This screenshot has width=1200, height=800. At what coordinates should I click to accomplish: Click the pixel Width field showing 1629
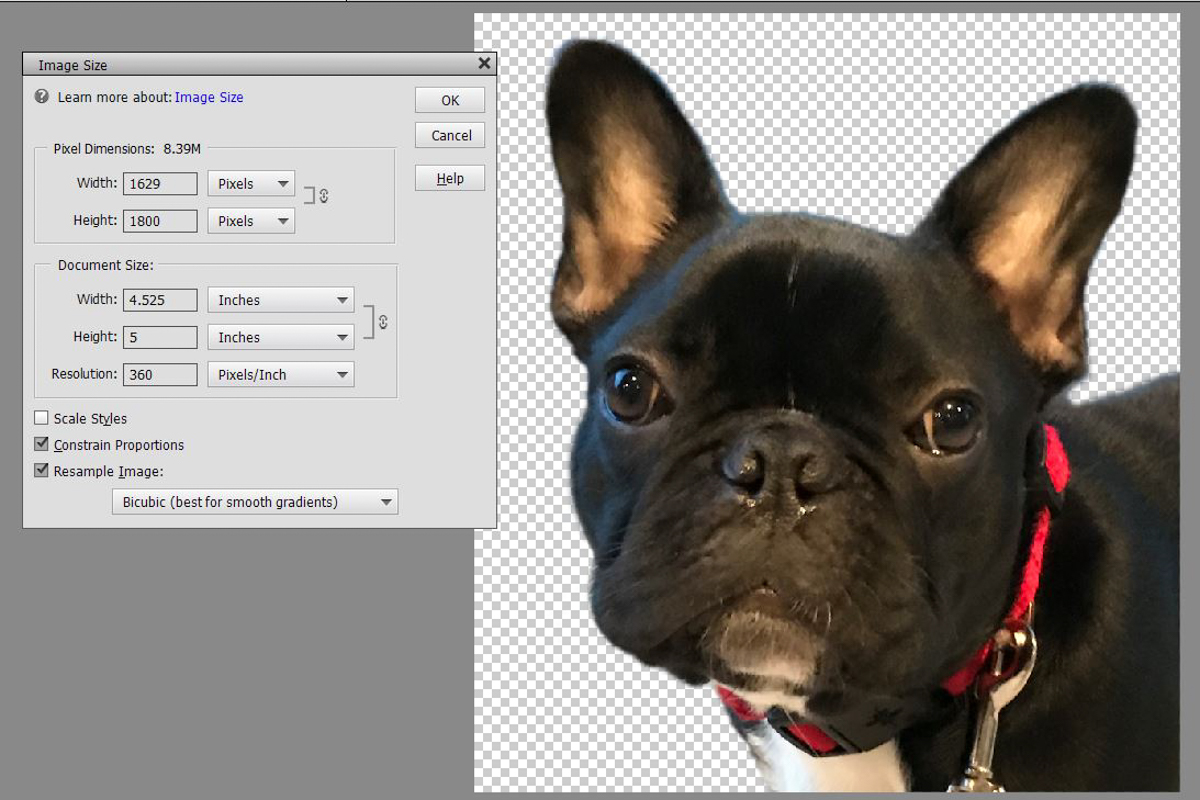160,184
